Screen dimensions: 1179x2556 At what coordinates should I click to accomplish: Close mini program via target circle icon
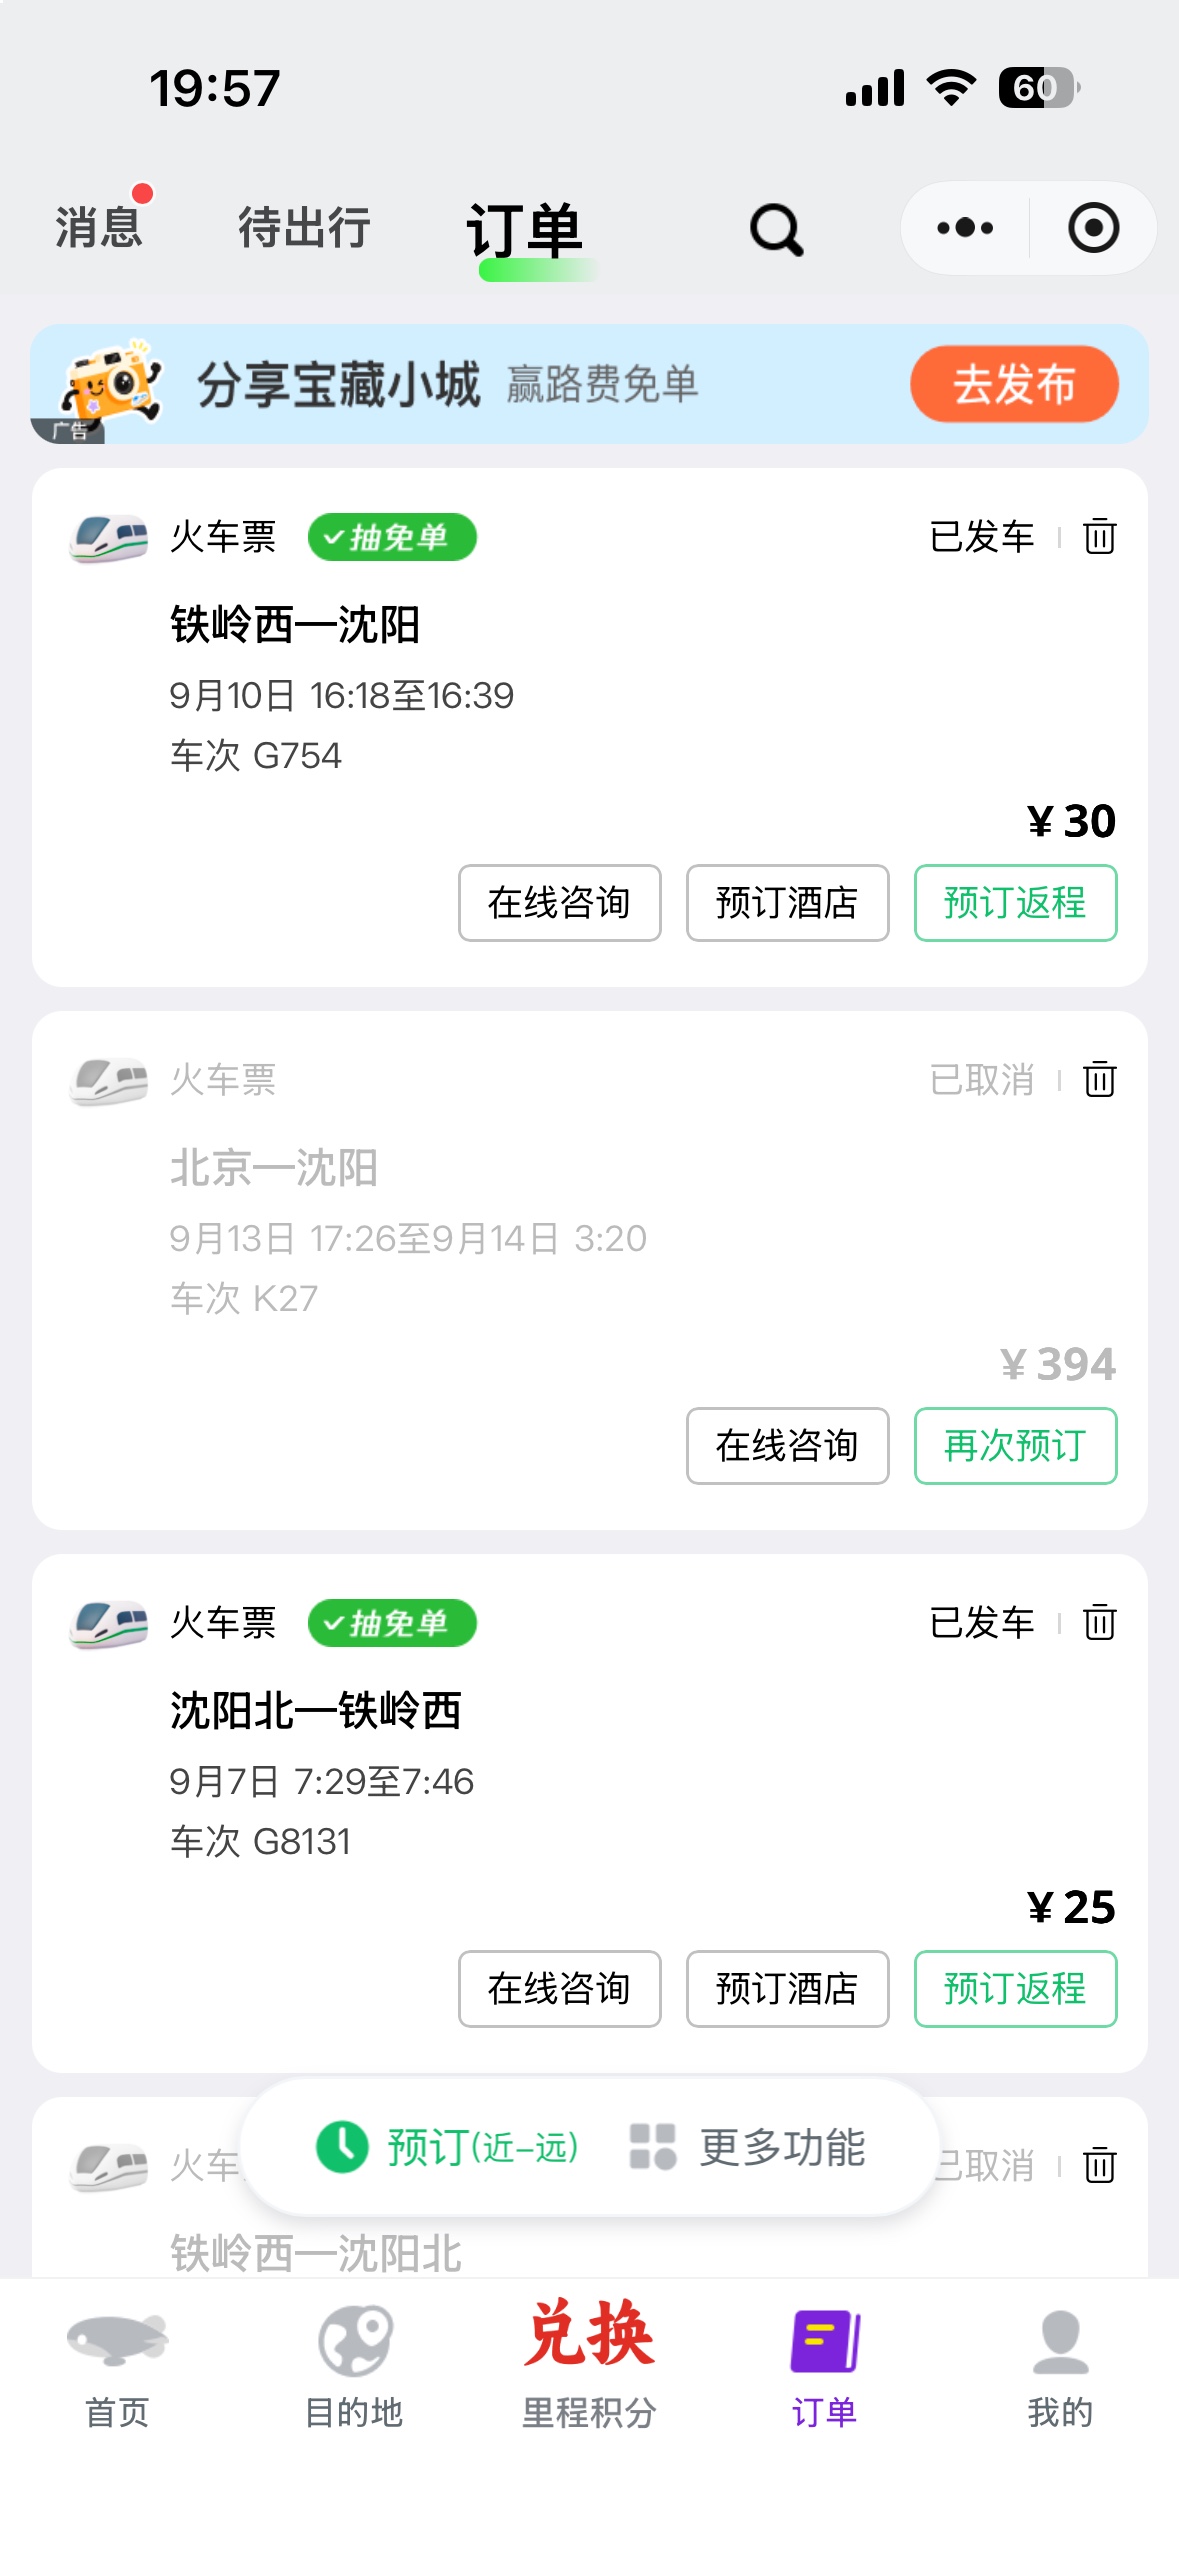(1093, 228)
